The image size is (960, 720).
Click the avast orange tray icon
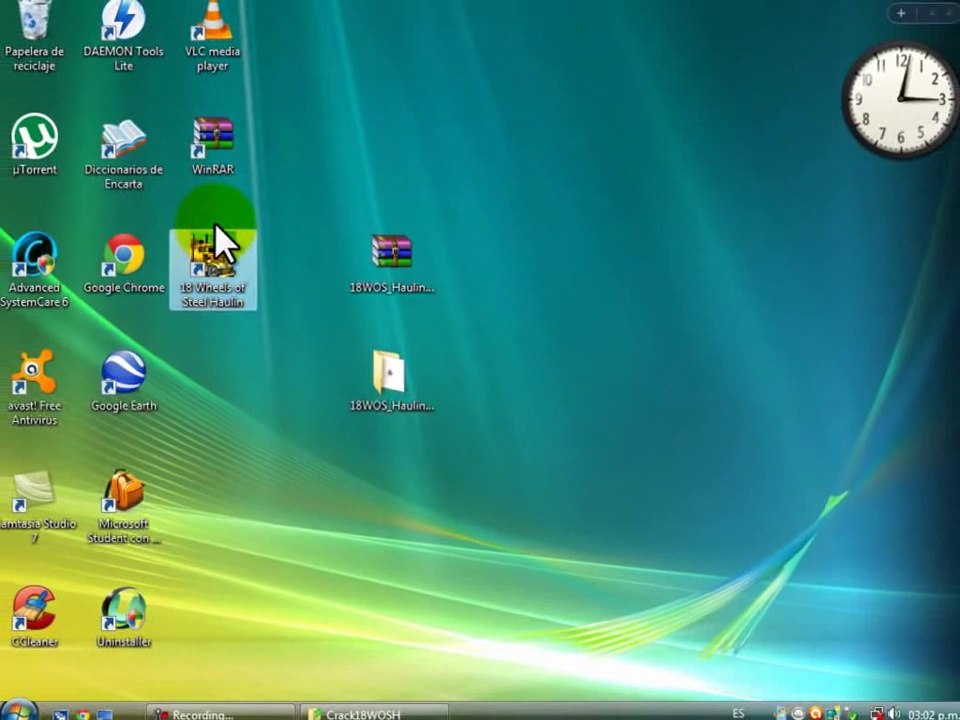coord(816,713)
